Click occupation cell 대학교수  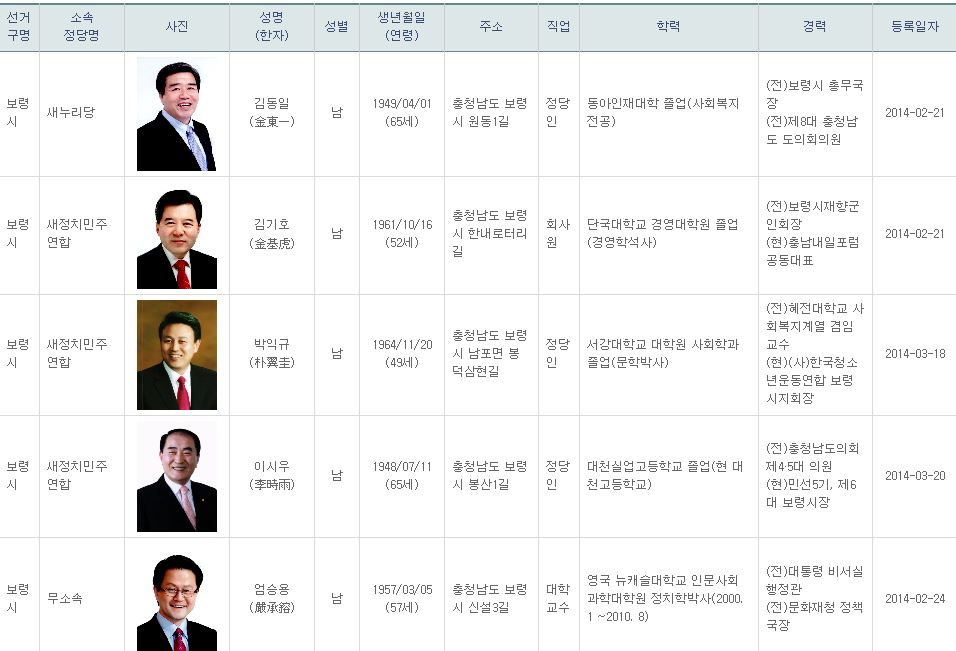[558, 599]
